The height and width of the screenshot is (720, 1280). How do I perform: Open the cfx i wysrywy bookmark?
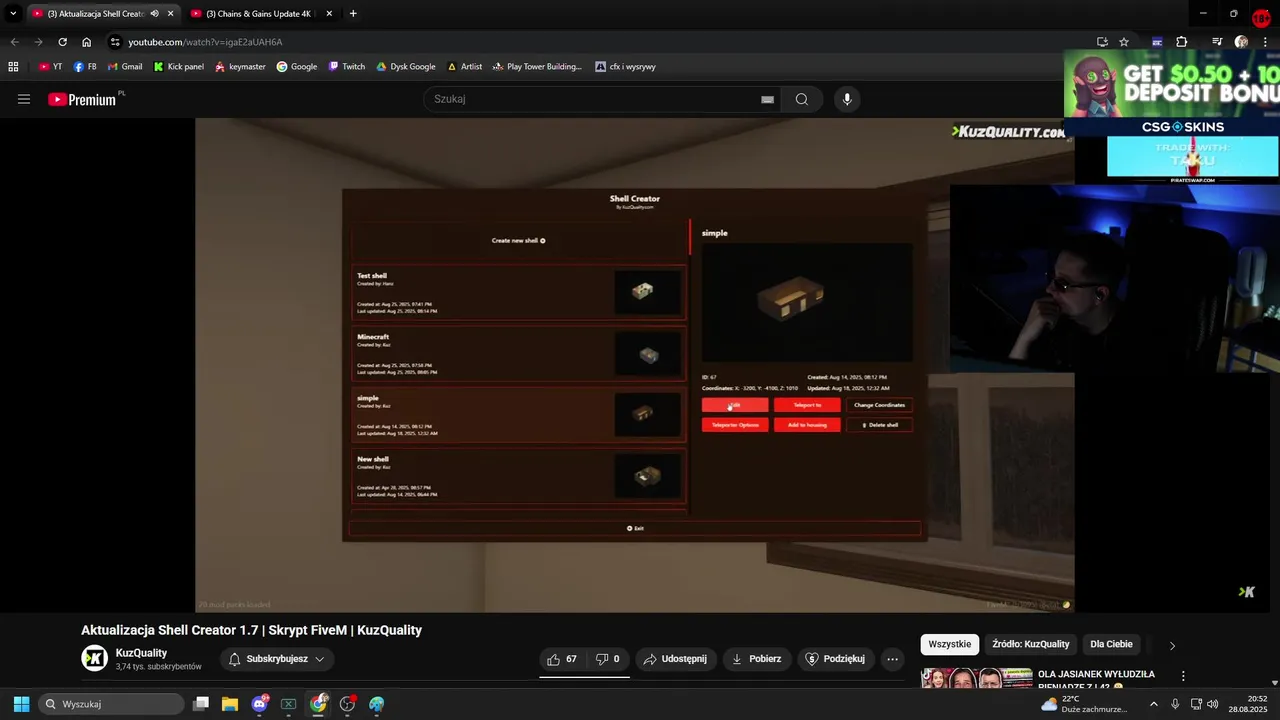(626, 67)
